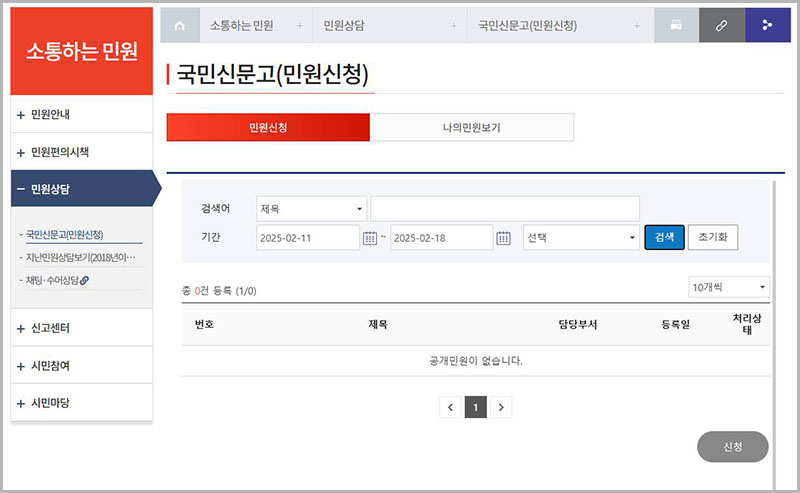Screen dimensions: 800x493
Task: Go to next page arrow
Action: click(x=501, y=407)
